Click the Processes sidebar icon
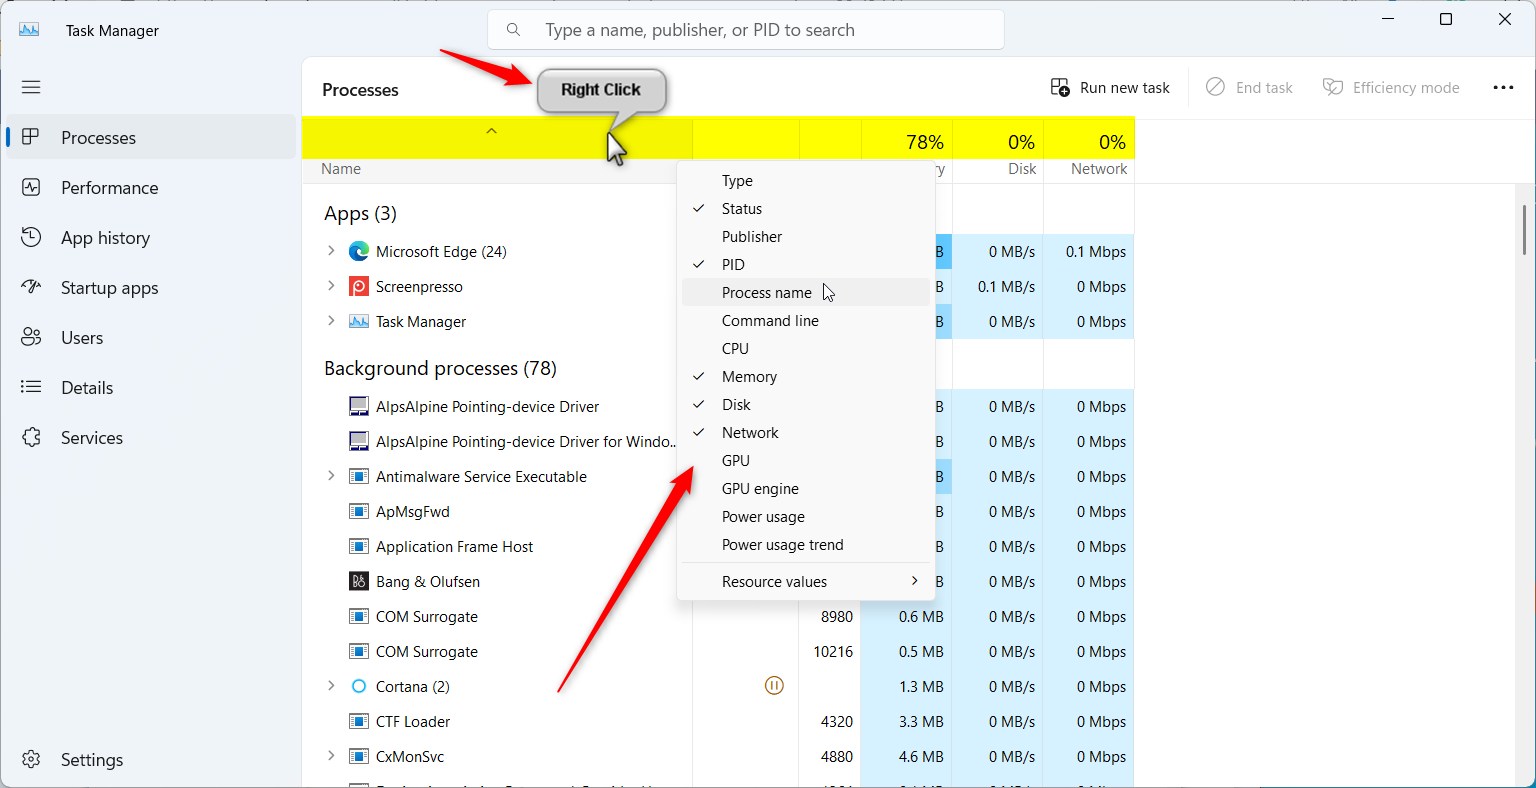 click(31, 137)
